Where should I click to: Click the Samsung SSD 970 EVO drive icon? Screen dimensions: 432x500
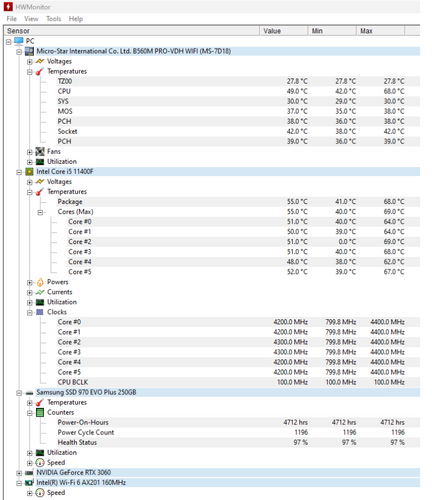29,393
